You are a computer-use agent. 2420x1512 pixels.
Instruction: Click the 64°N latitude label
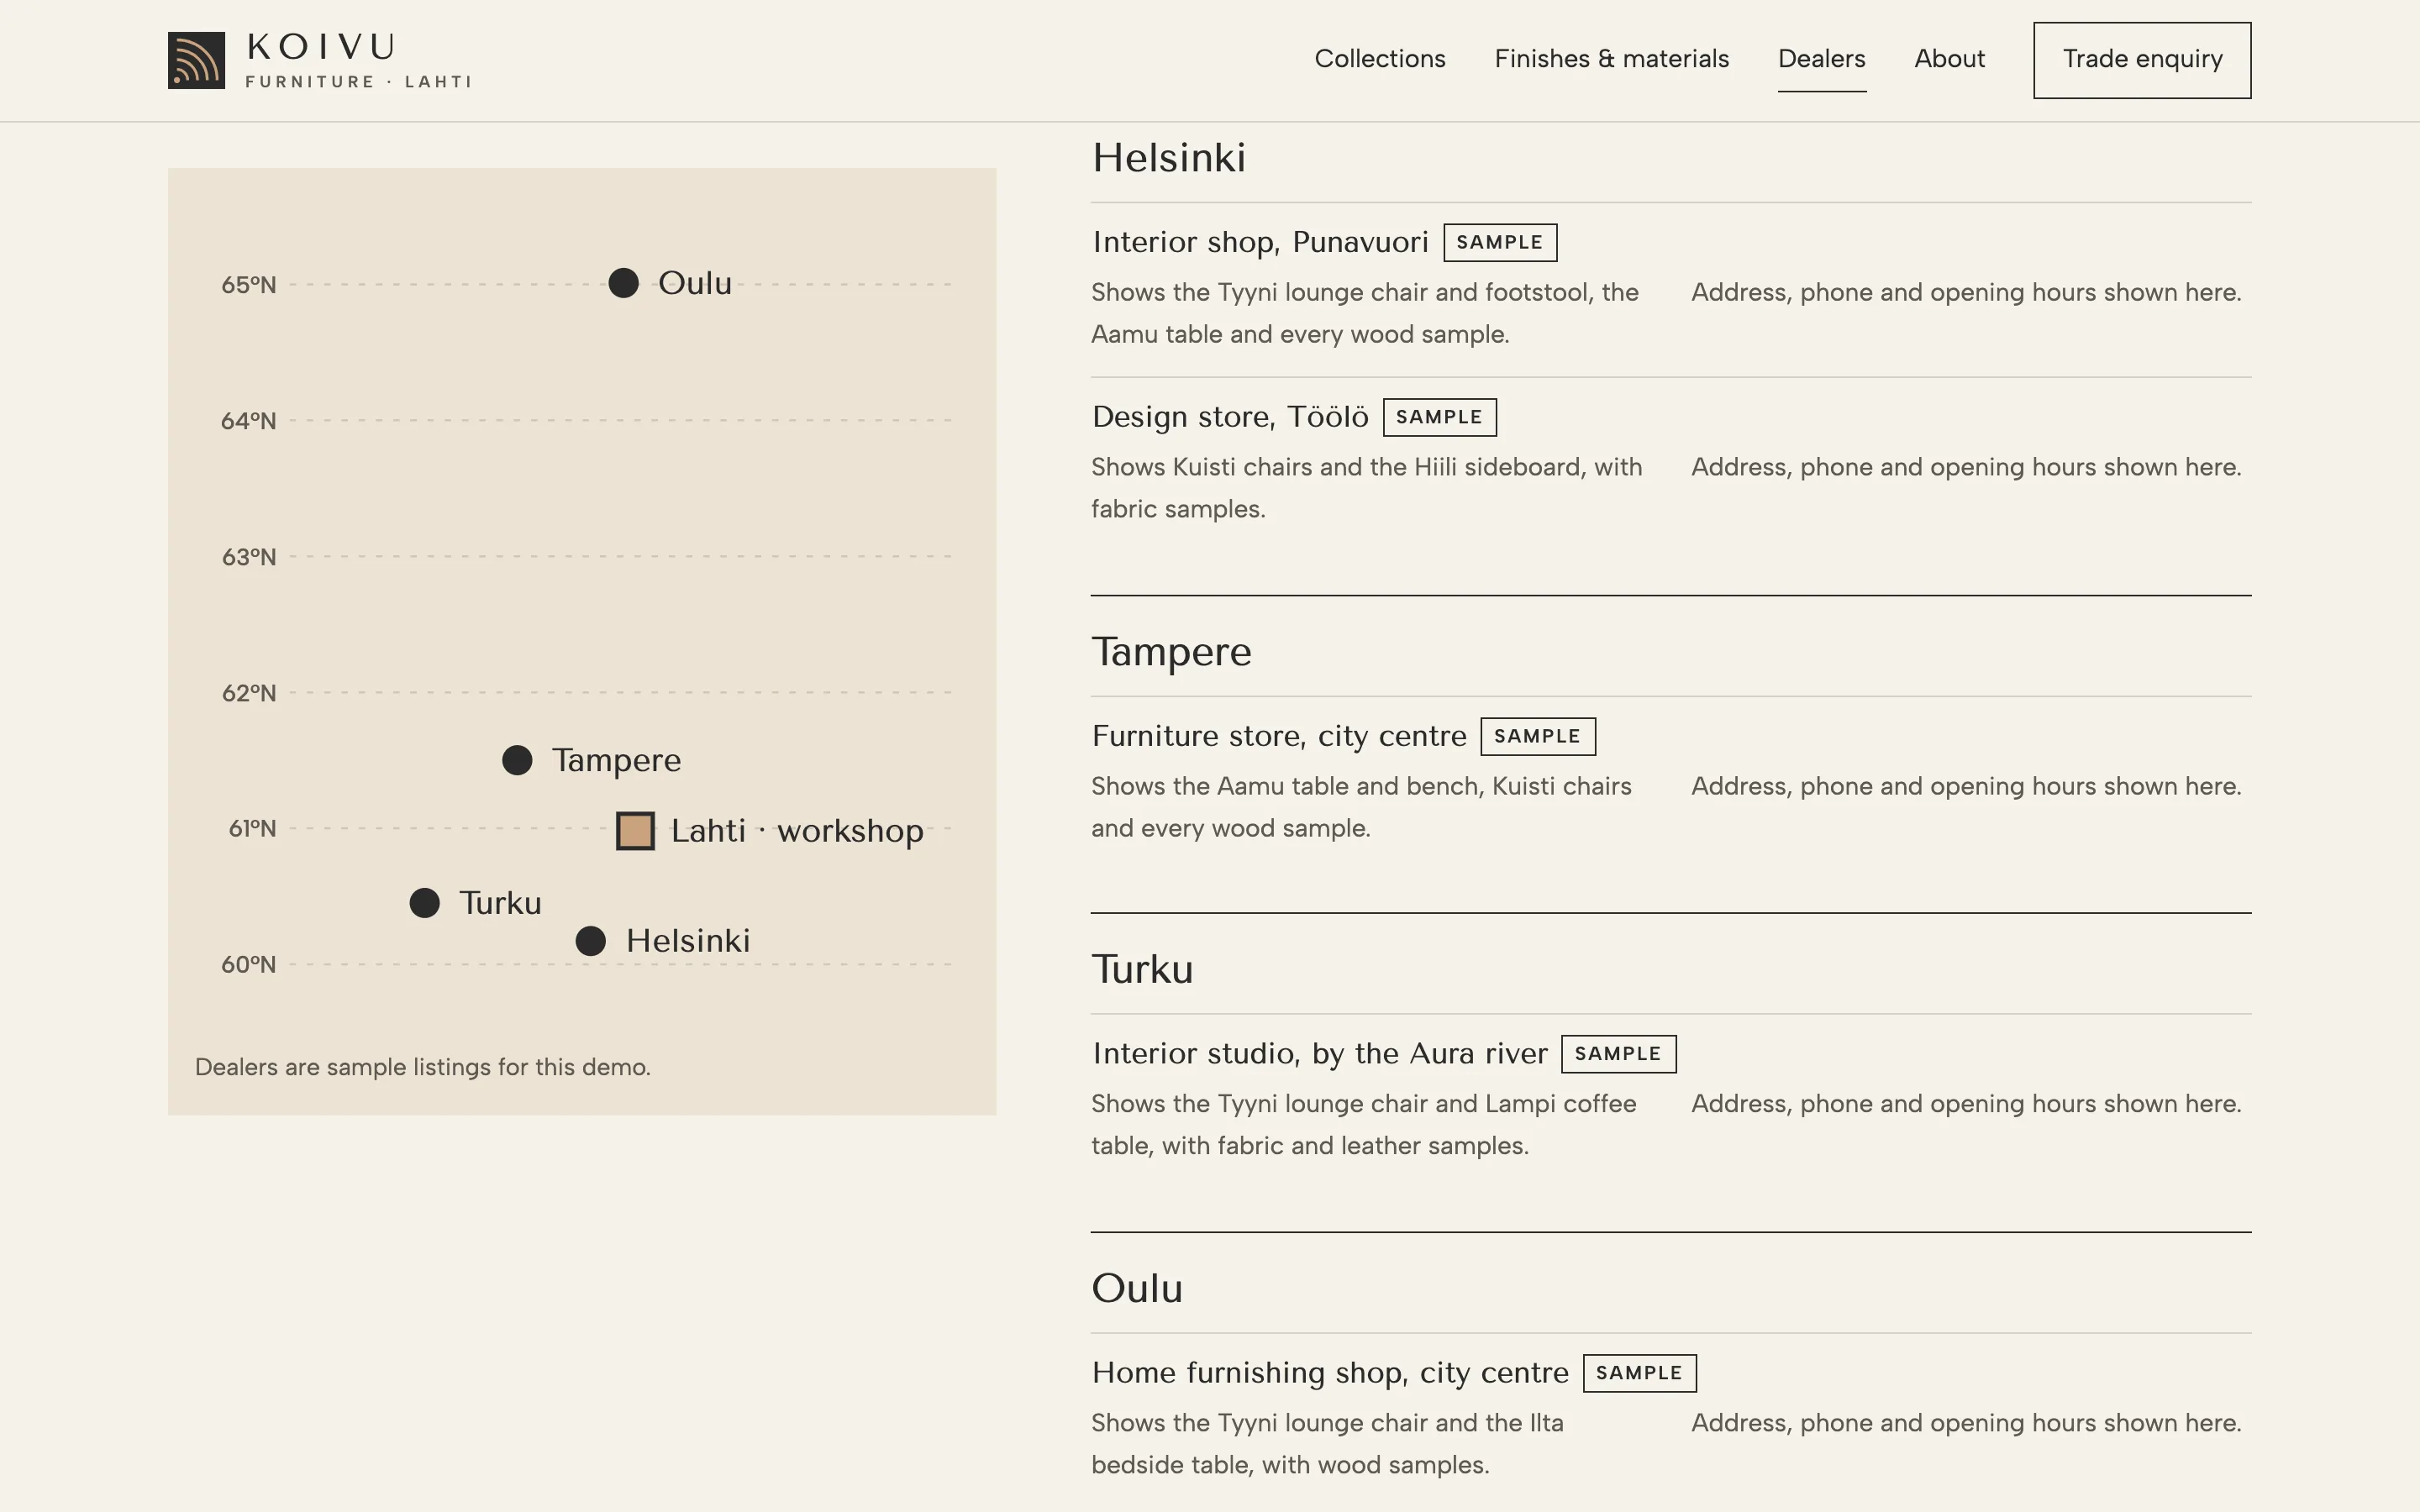coord(249,421)
